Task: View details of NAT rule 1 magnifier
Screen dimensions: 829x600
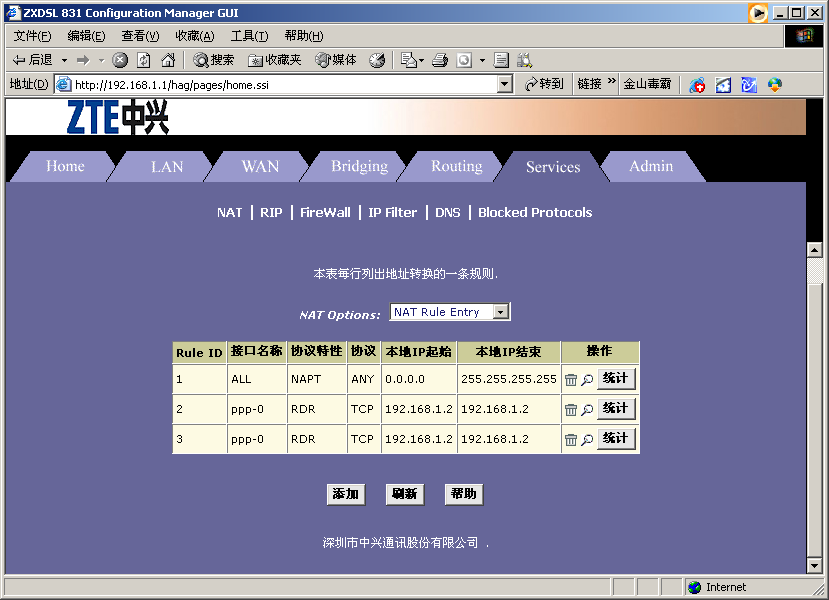Action: (x=587, y=380)
